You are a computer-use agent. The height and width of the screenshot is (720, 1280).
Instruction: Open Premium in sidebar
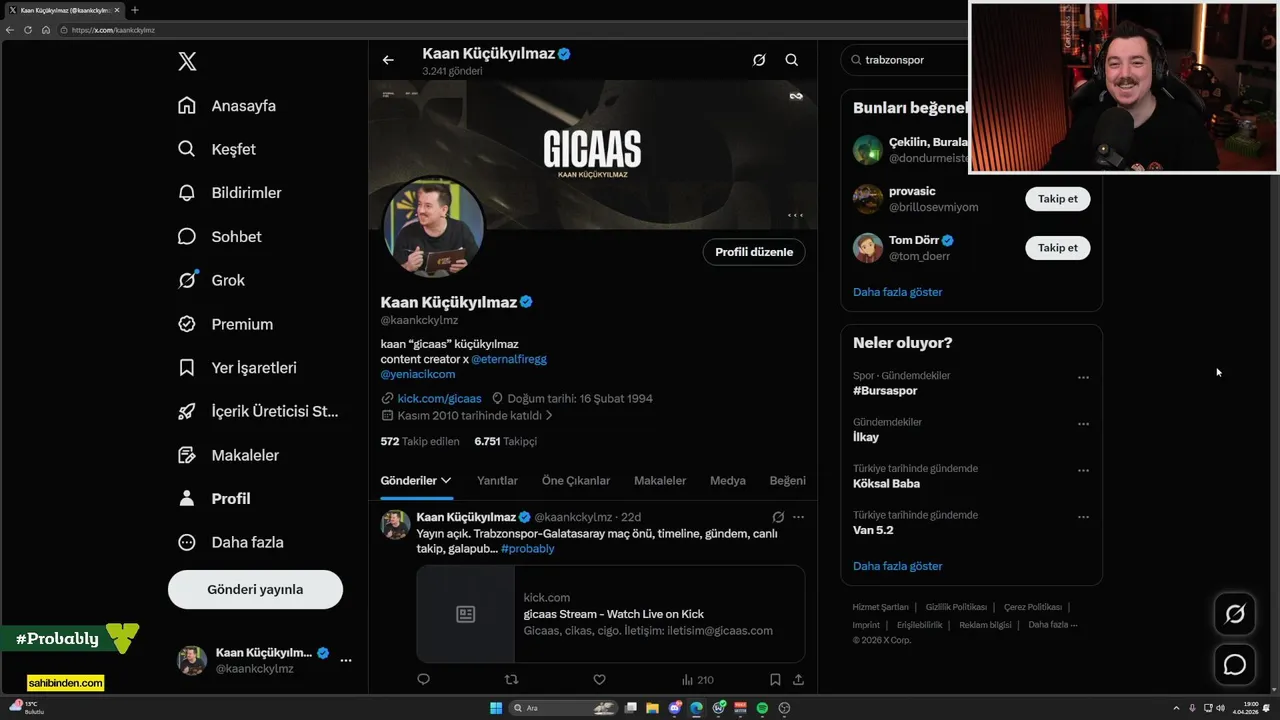point(225,324)
